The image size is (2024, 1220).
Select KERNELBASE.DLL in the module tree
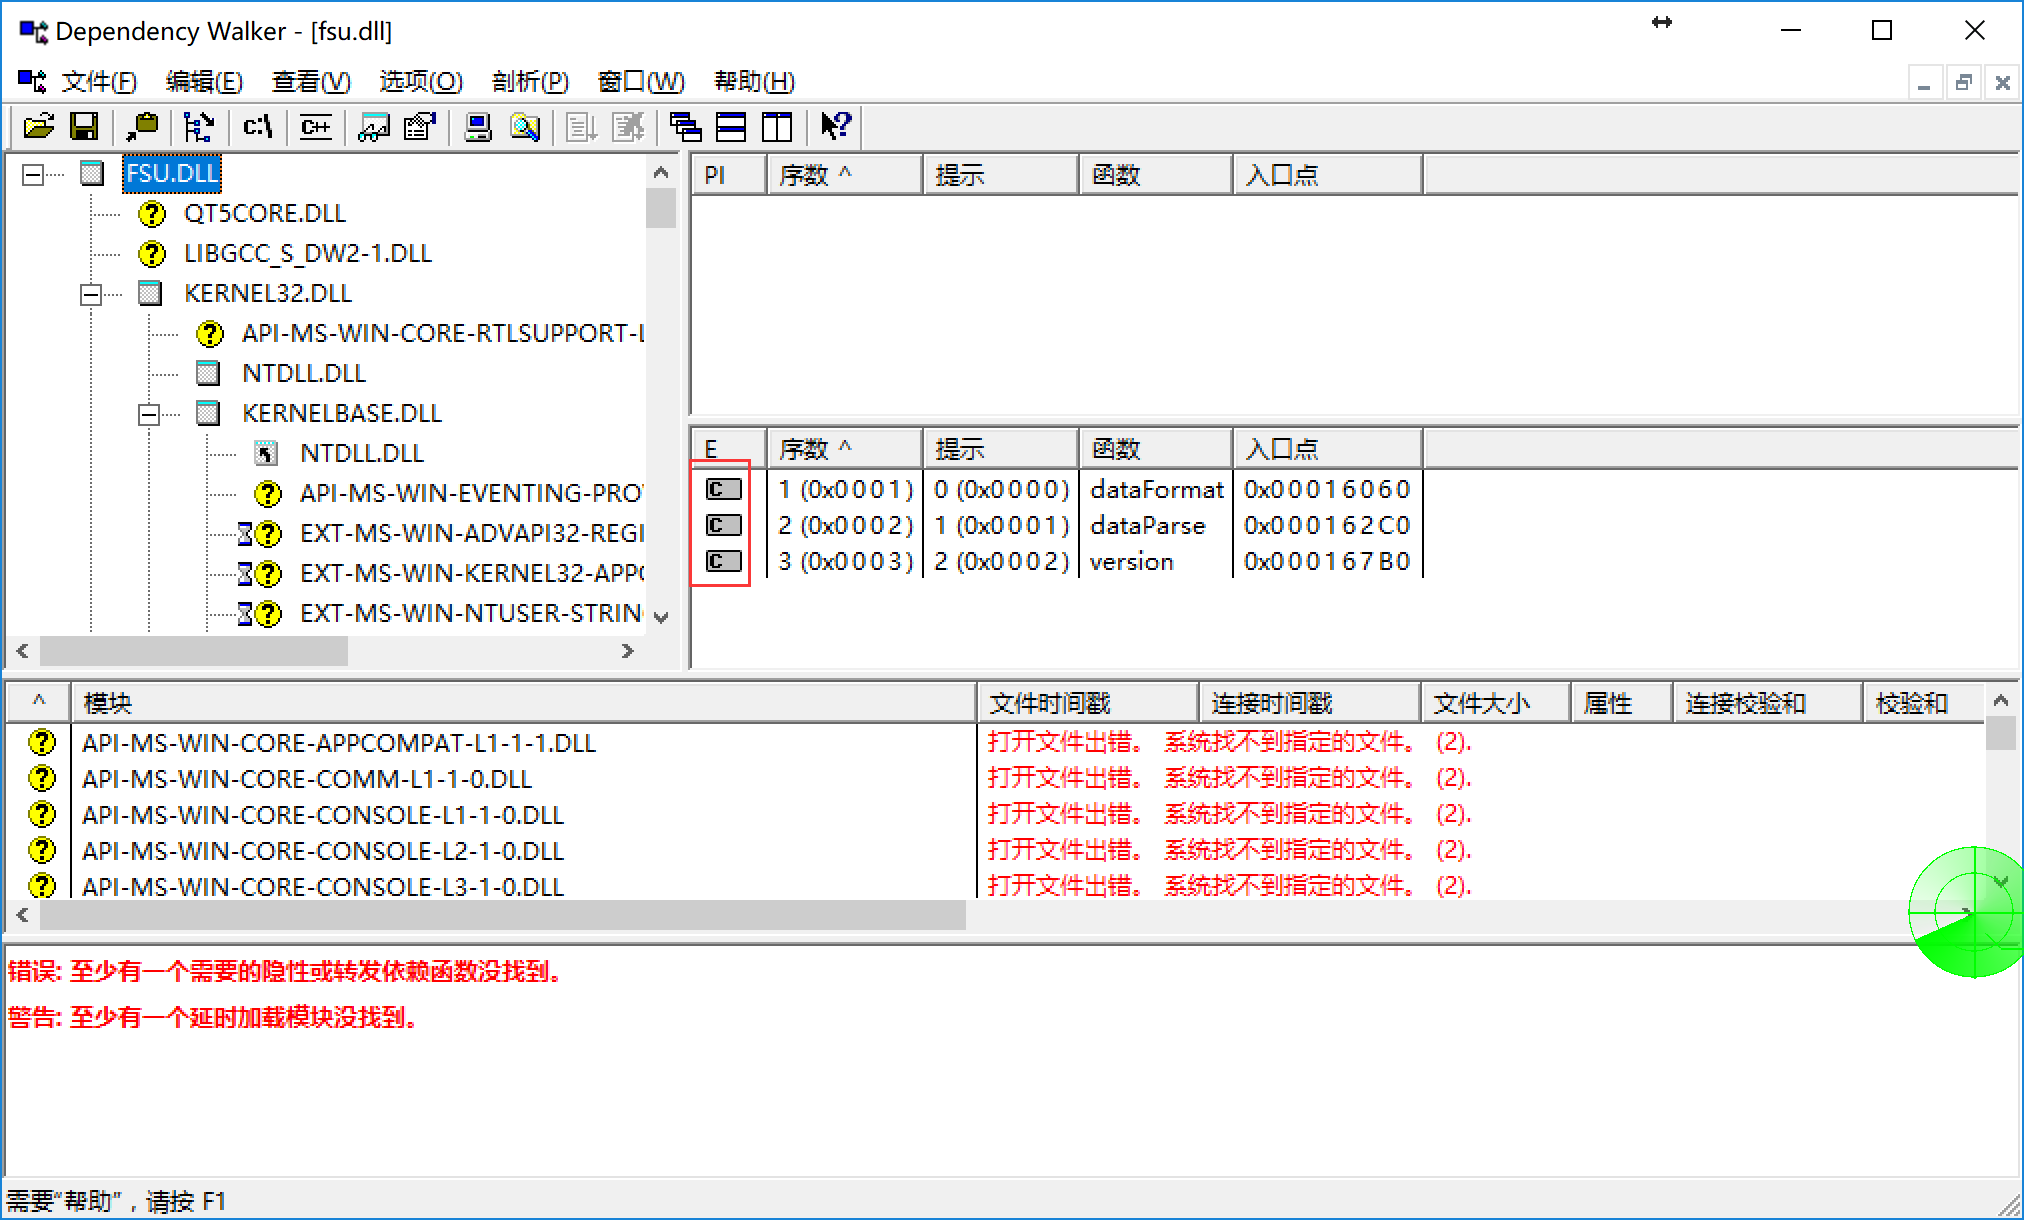(x=342, y=413)
